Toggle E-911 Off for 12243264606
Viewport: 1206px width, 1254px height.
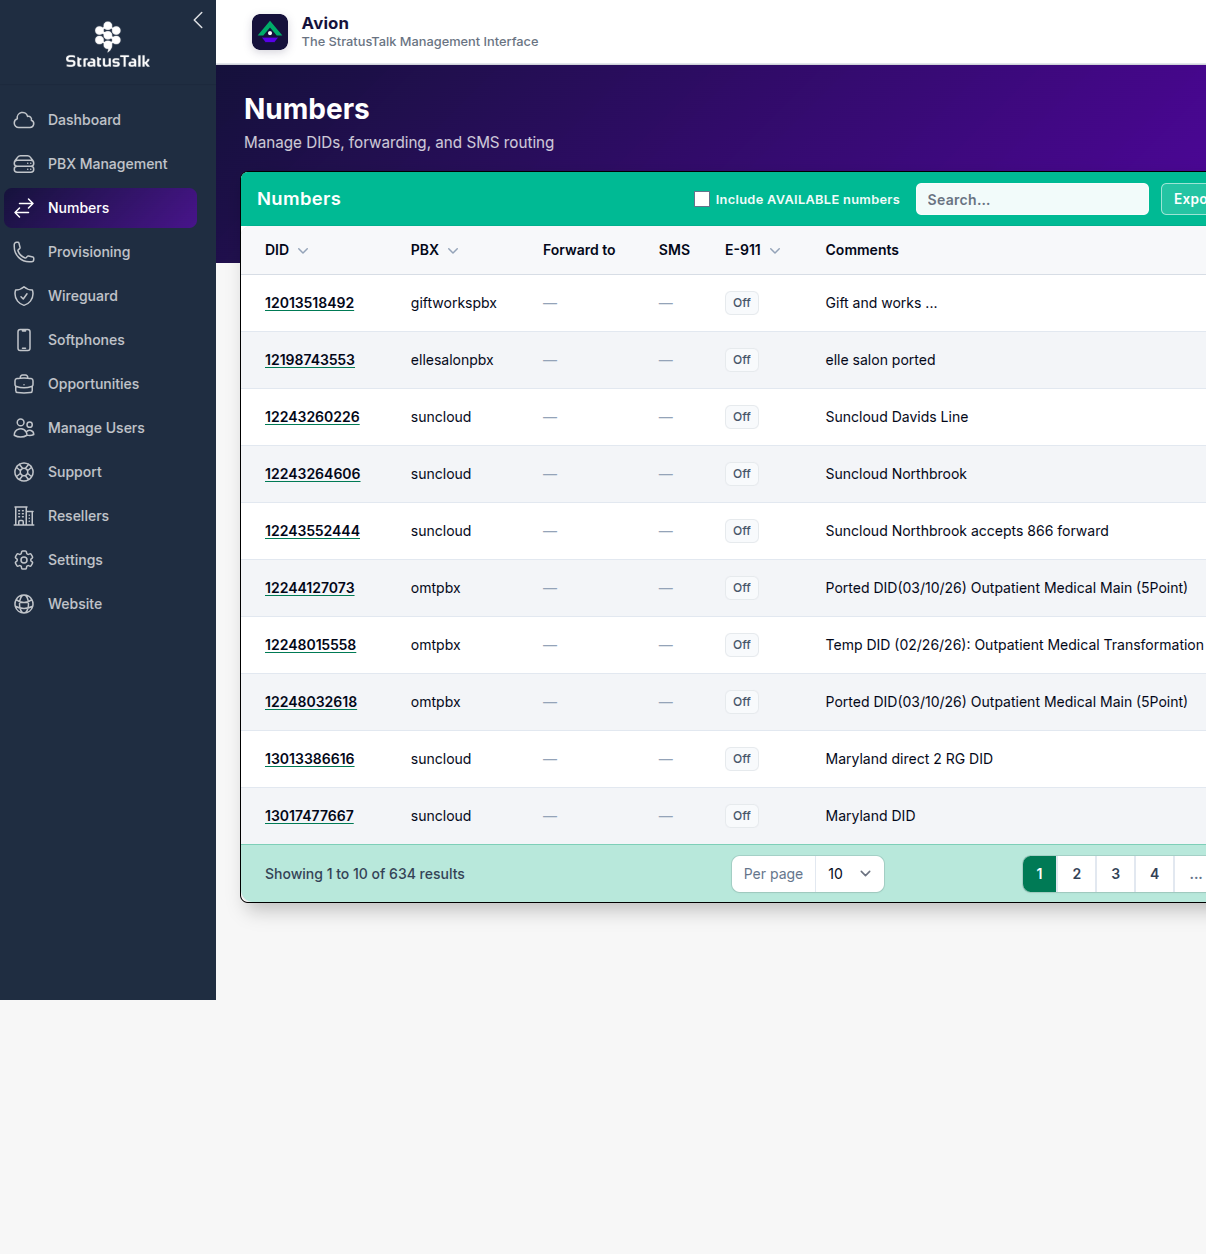[x=742, y=474]
